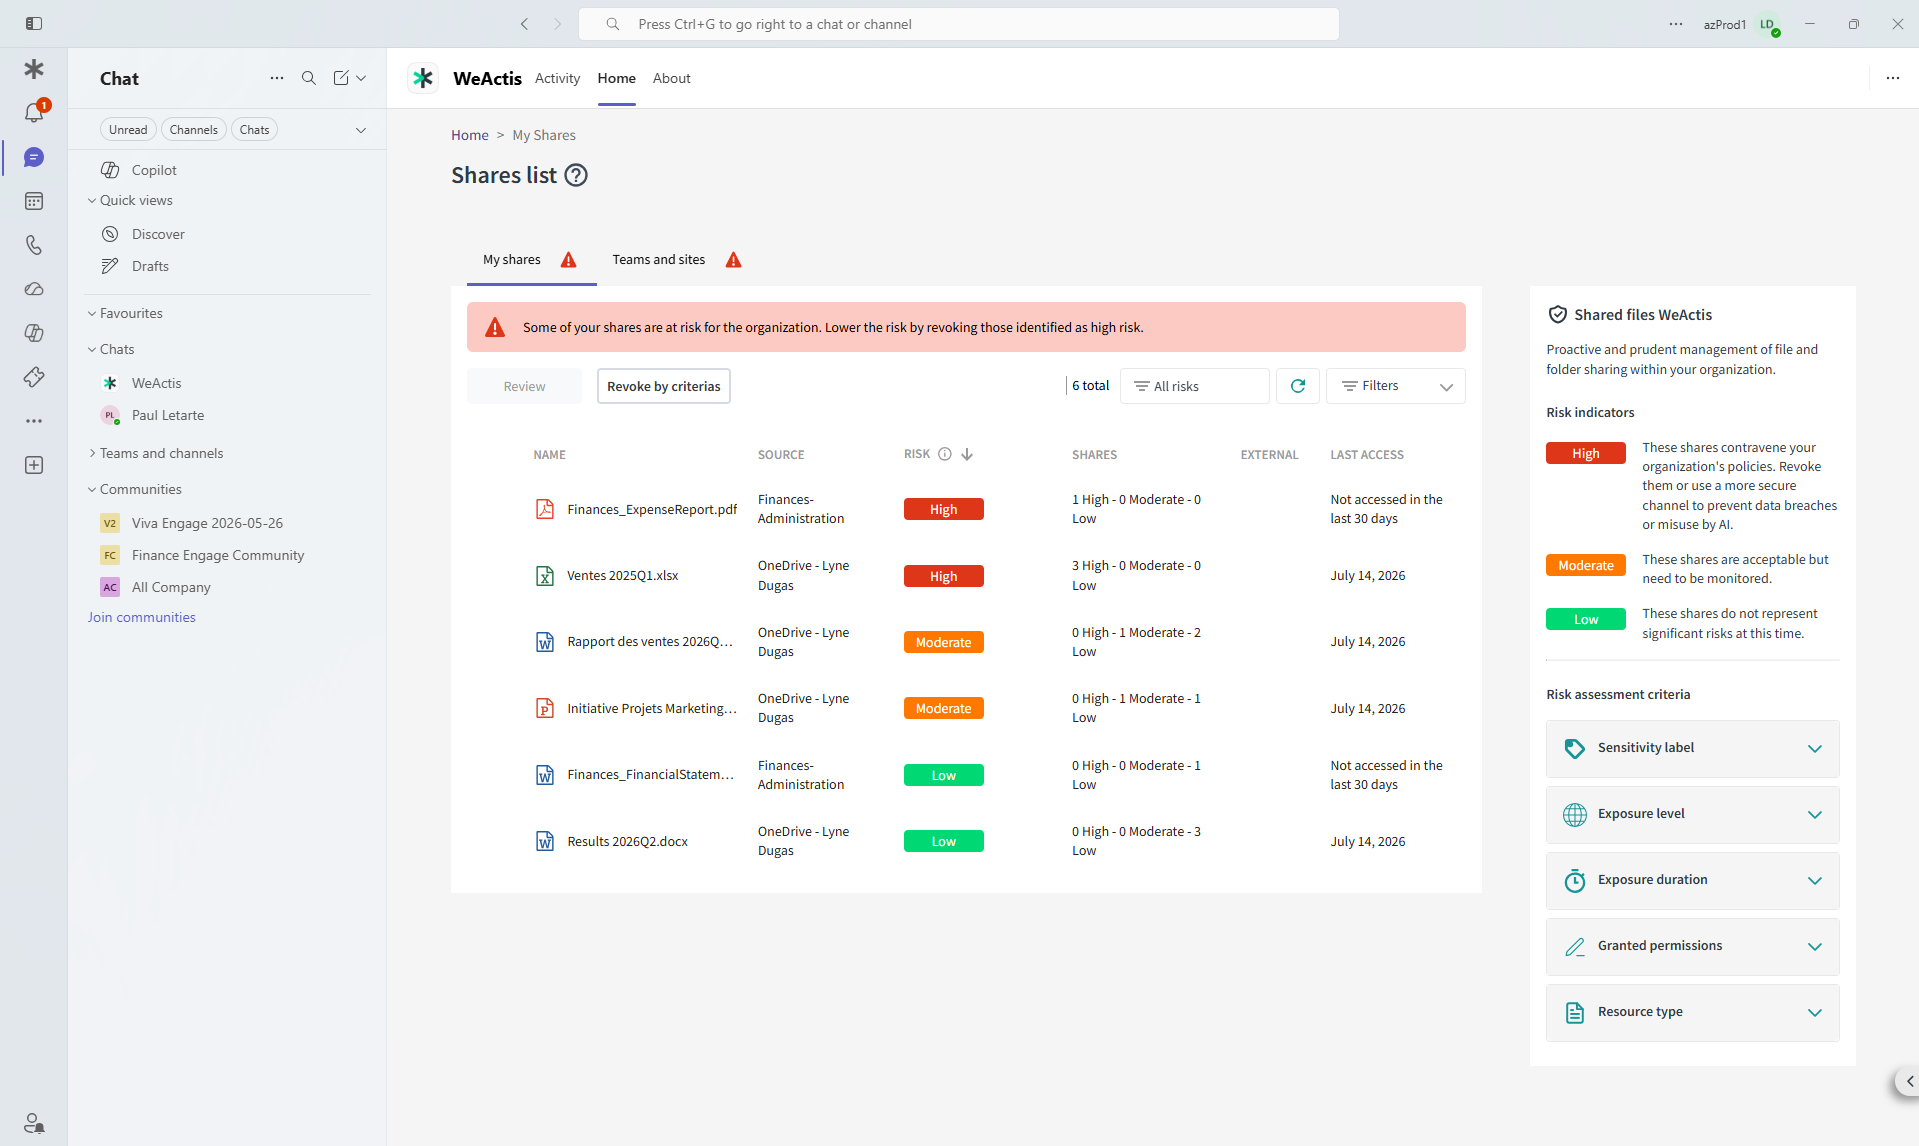1919x1146 pixels.
Task: Select the Teams and sites tab
Action: point(677,260)
